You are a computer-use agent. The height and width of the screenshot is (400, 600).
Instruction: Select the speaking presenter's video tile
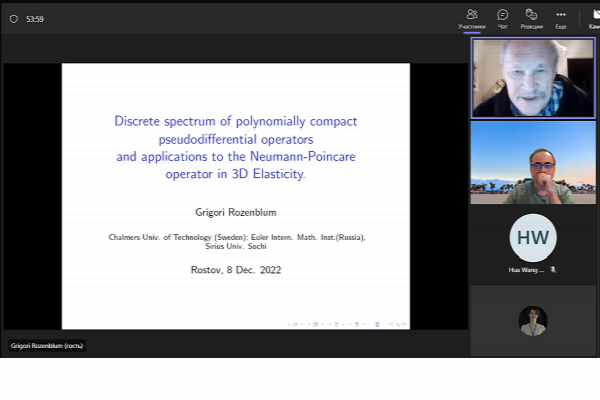coord(533,78)
